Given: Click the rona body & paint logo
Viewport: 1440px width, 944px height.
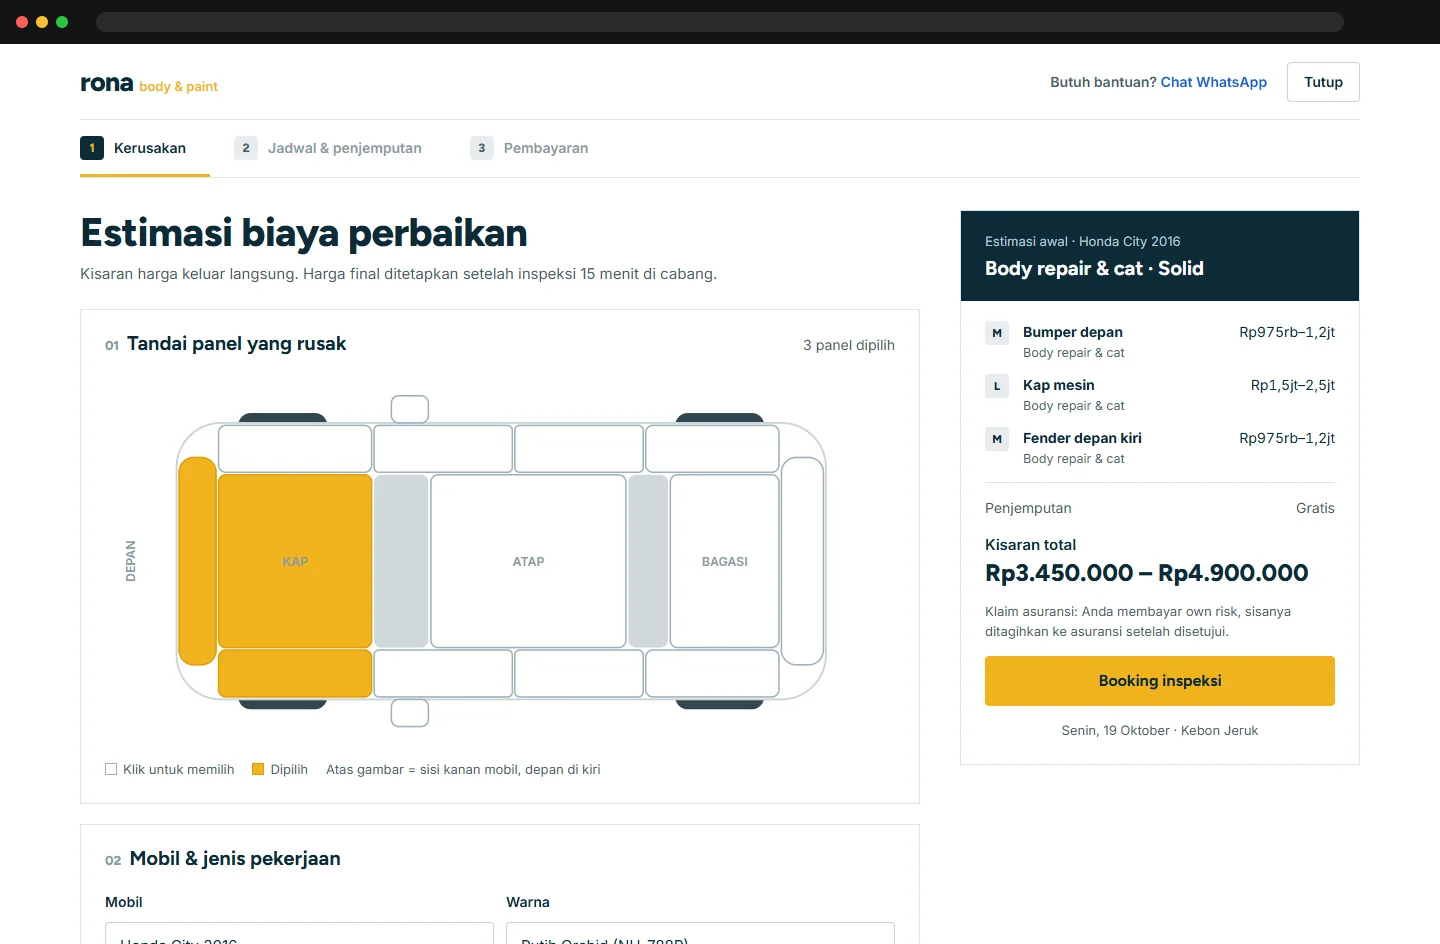Looking at the screenshot, I should pyautogui.click(x=149, y=84).
